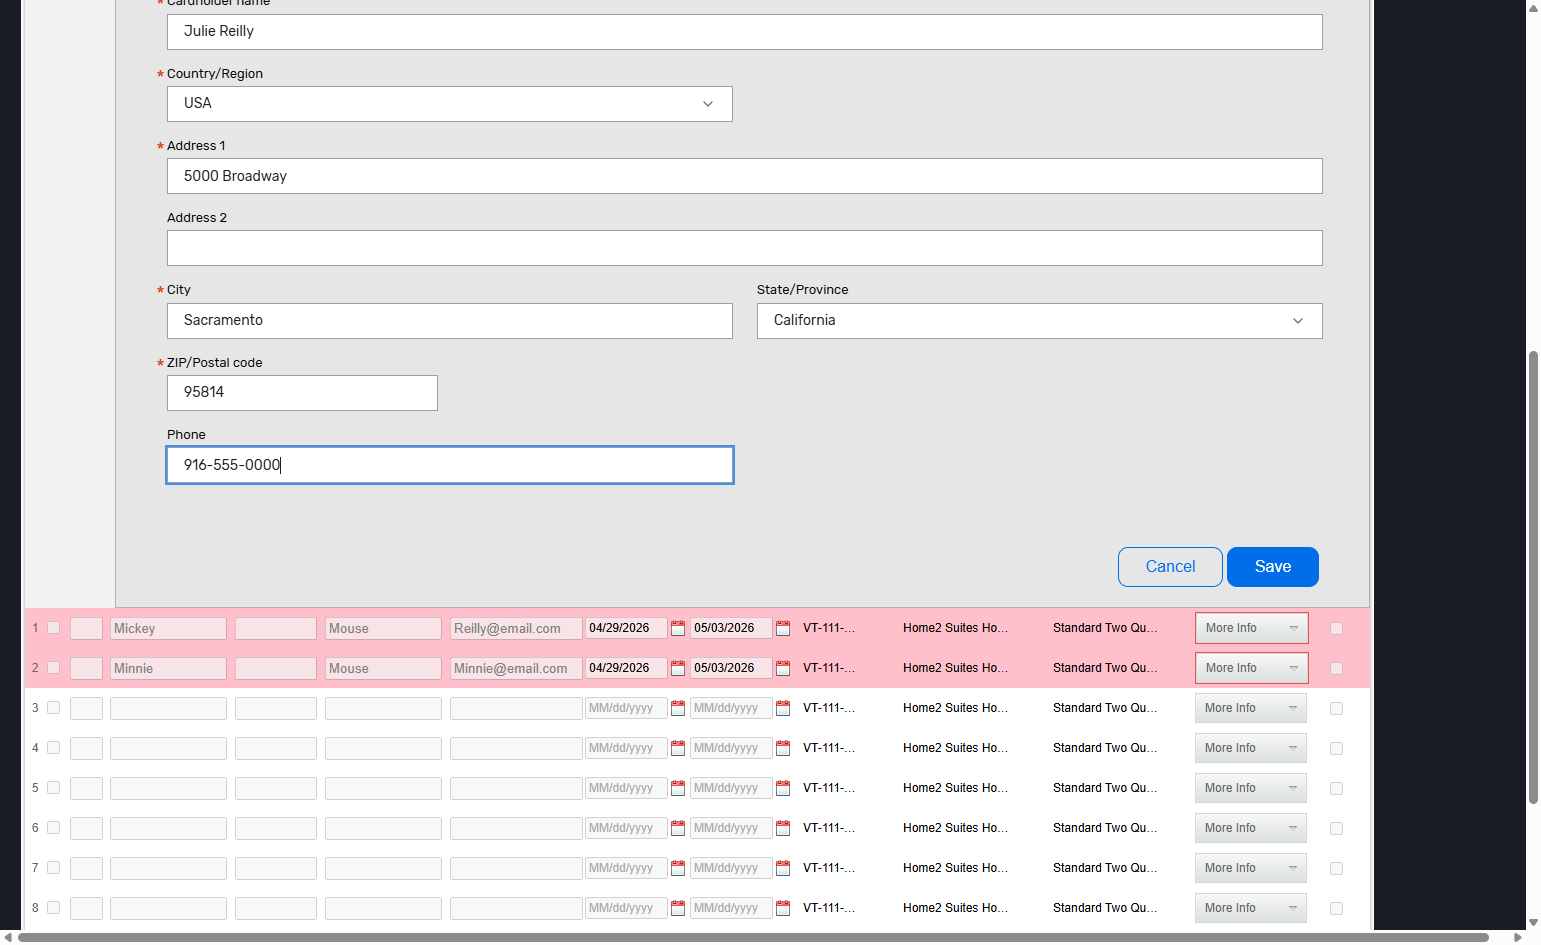Click the Phone number field
Image resolution: width=1541 pixels, height=945 pixels.
pos(450,465)
